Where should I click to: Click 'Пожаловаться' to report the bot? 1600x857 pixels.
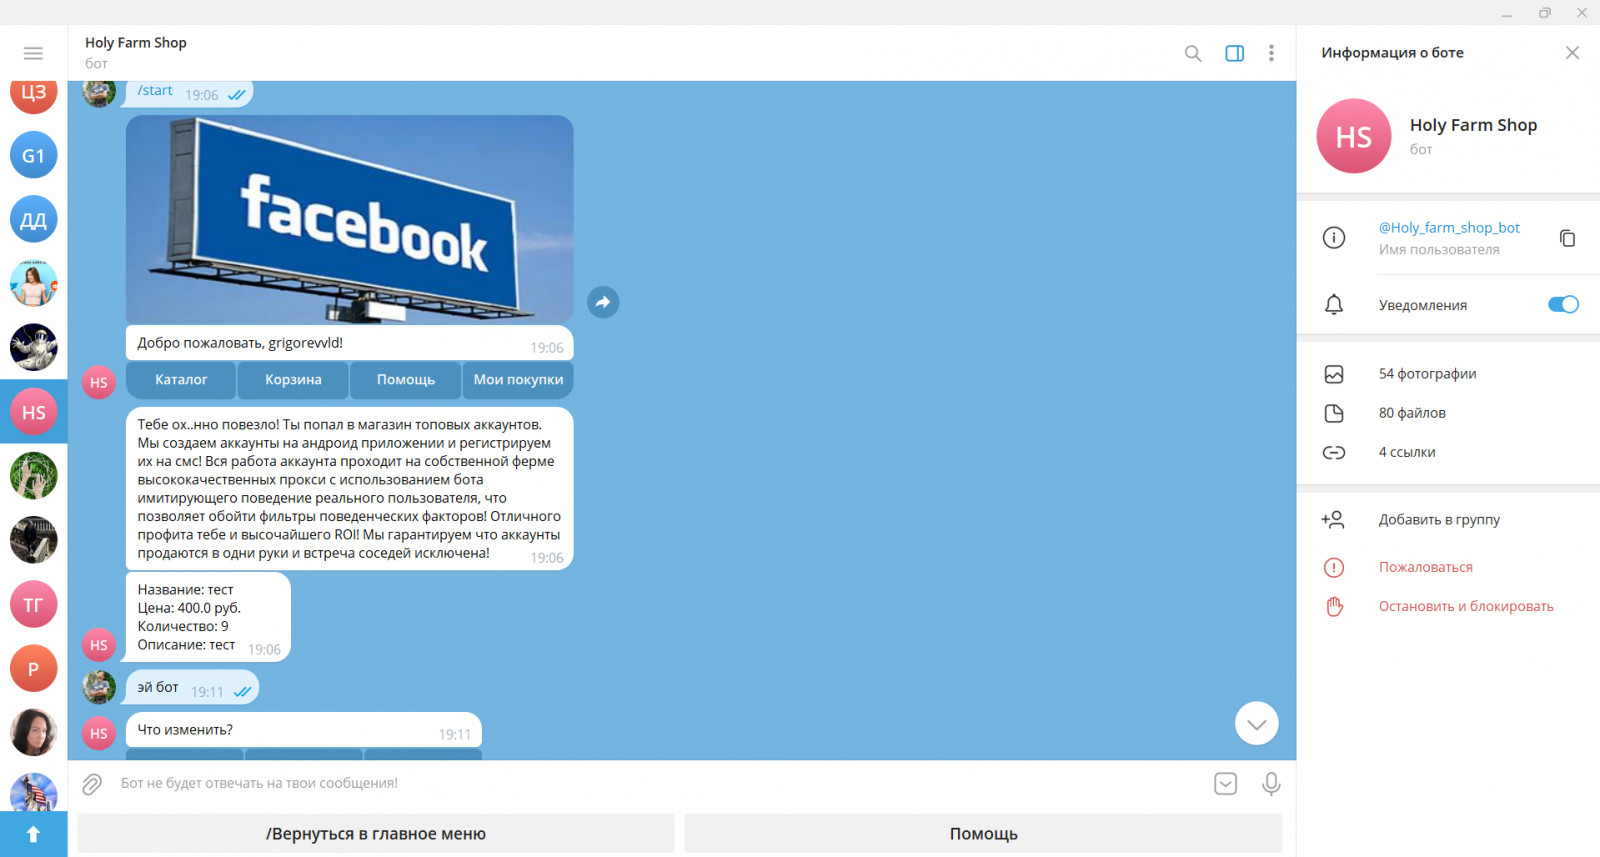(1426, 567)
